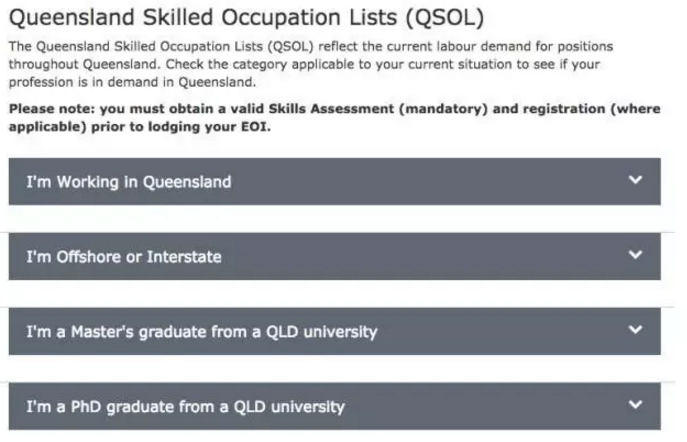Click the chevron on Master's graduate row
This screenshot has width=687, height=442.
coord(635,329)
